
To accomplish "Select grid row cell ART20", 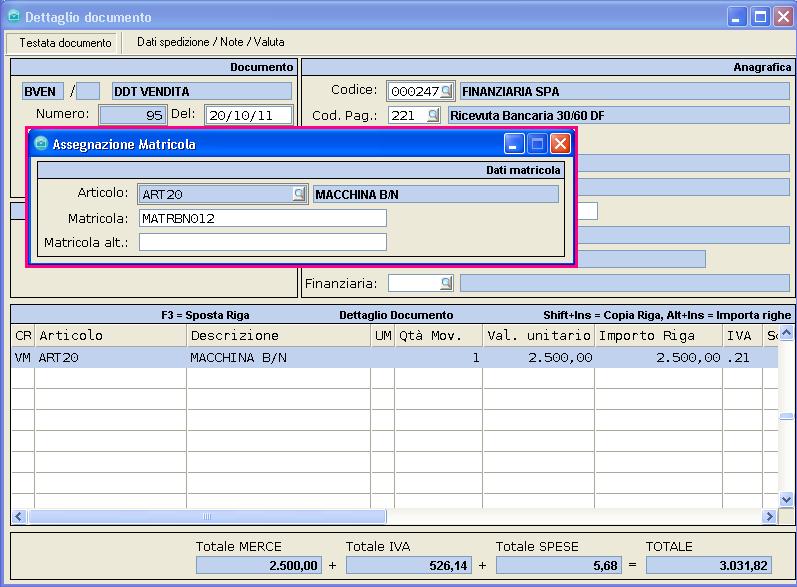I will (110, 358).
